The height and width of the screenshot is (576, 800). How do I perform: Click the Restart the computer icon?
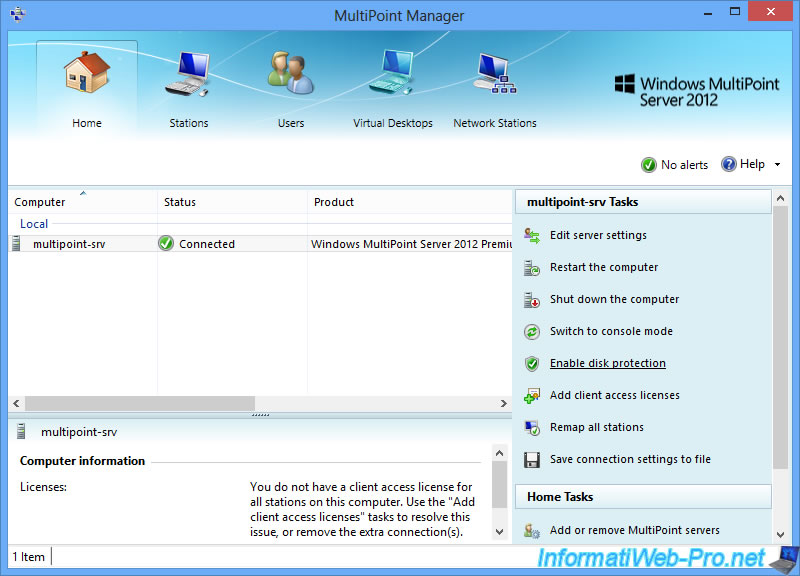[x=532, y=267]
